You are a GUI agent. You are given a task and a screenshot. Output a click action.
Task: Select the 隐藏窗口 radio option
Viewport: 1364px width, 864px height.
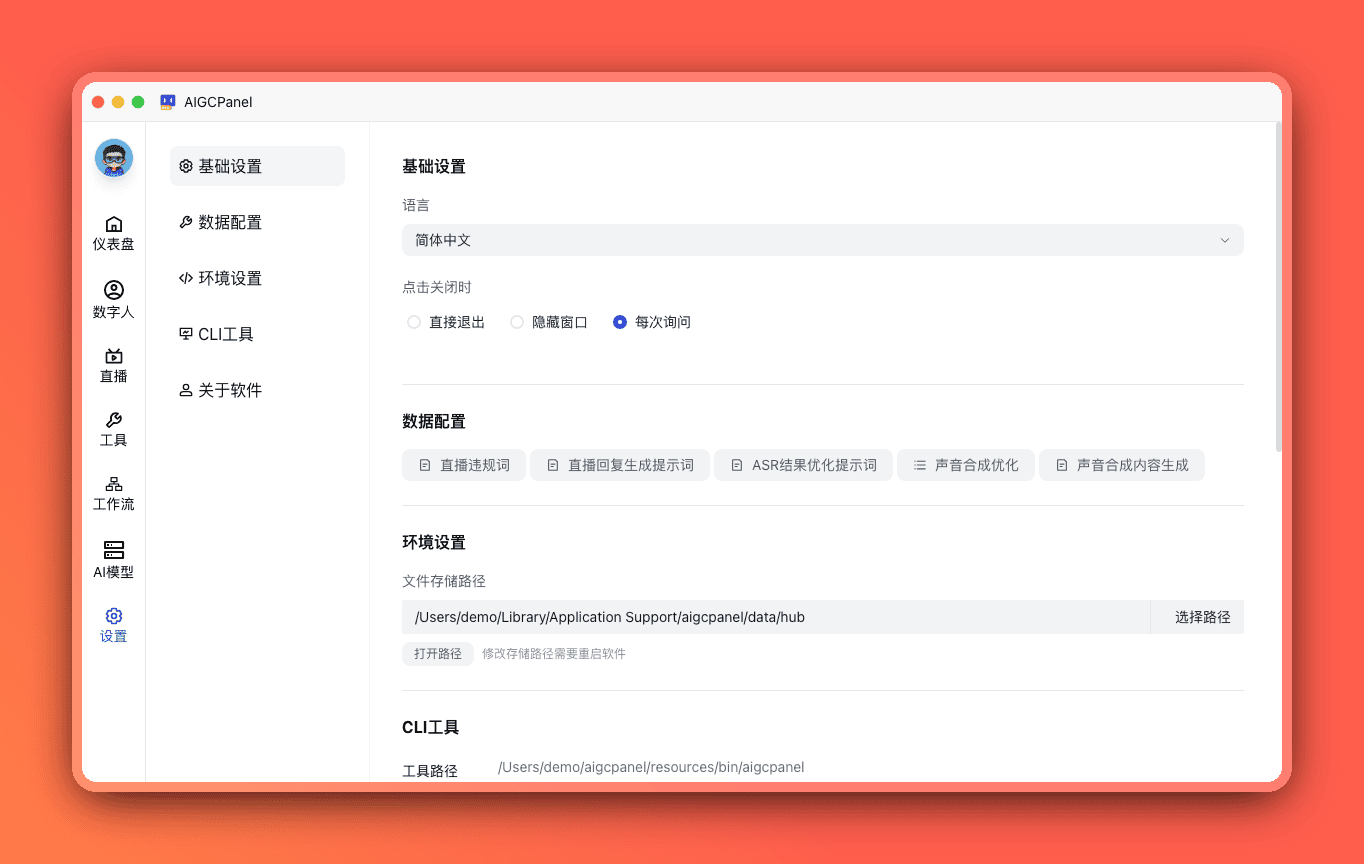point(549,322)
